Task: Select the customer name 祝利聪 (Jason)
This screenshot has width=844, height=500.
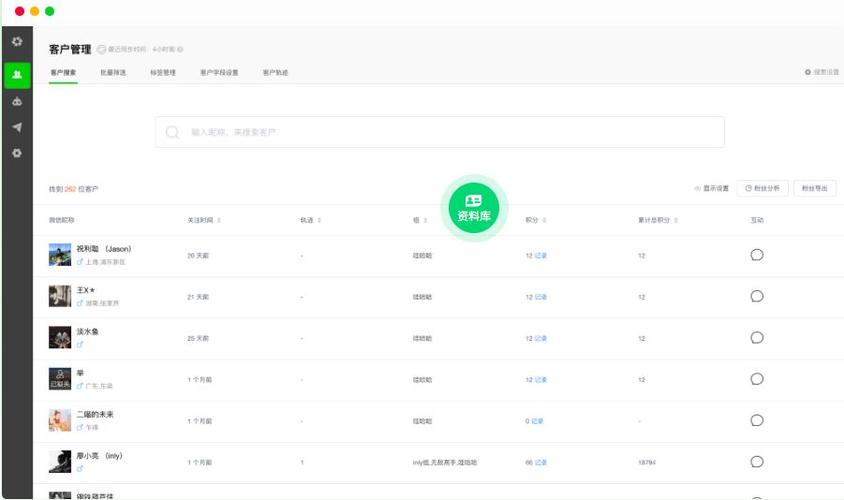Action: [x=104, y=249]
